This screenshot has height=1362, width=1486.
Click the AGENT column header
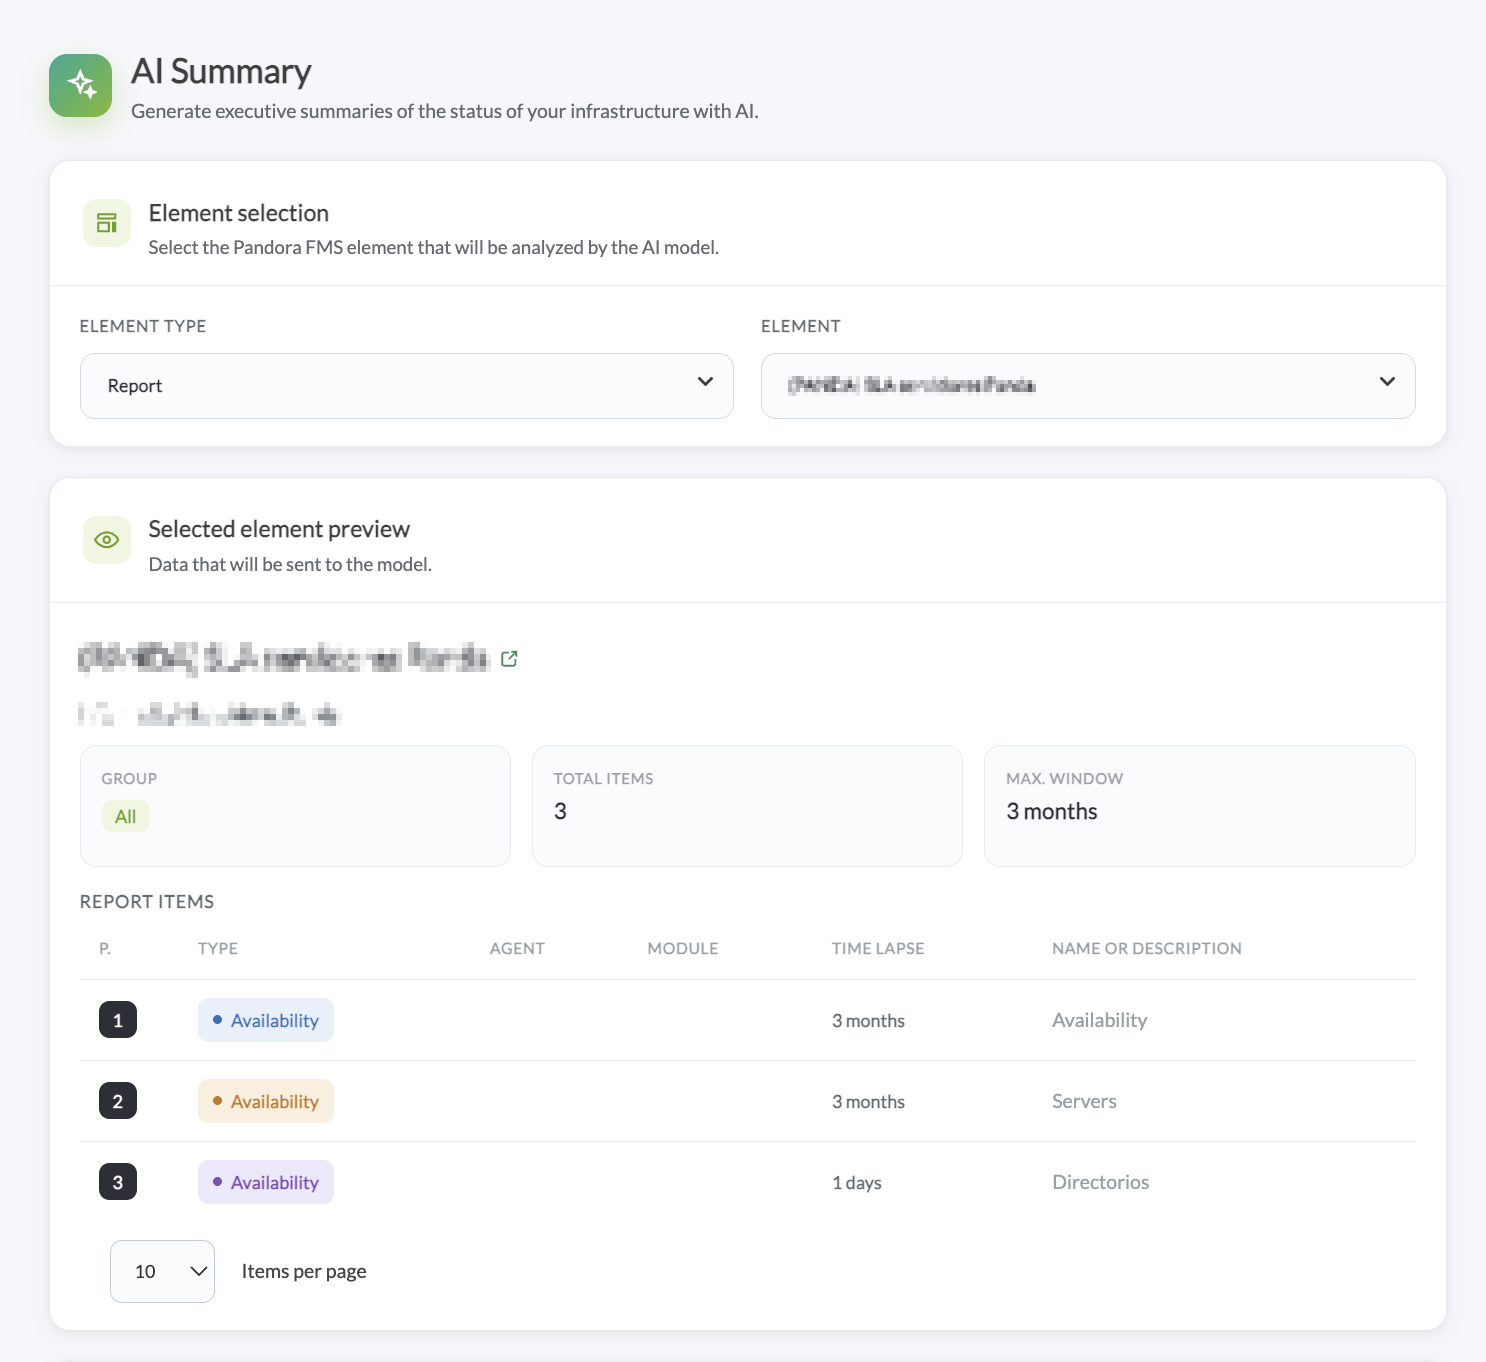coord(517,948)
